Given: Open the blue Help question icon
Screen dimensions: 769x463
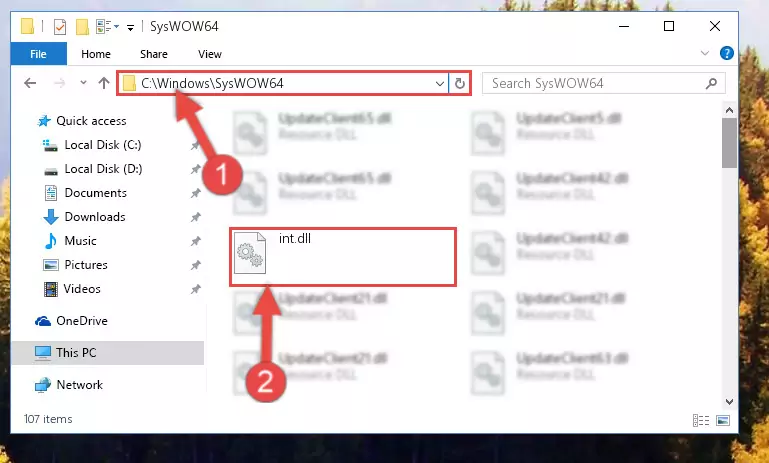Looking at the screenshot, I should tap(726, 53).
